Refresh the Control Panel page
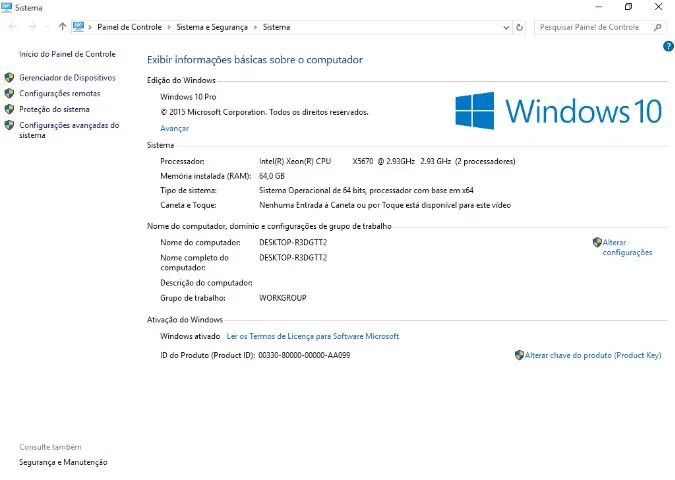 tap(520, 28)
